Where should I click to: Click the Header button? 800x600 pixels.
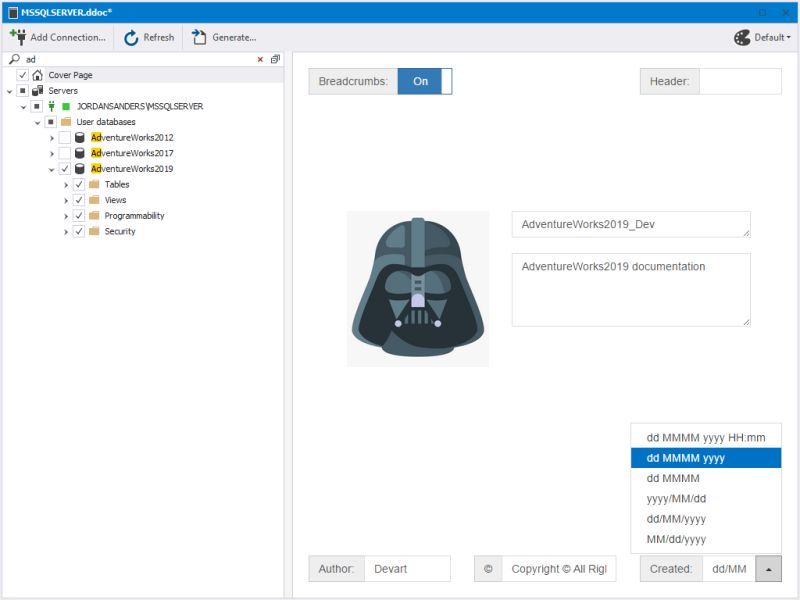coord(668,81)
